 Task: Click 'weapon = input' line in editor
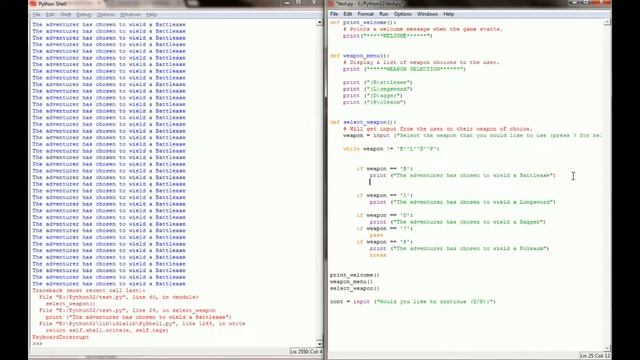click(x=472, y=136)
